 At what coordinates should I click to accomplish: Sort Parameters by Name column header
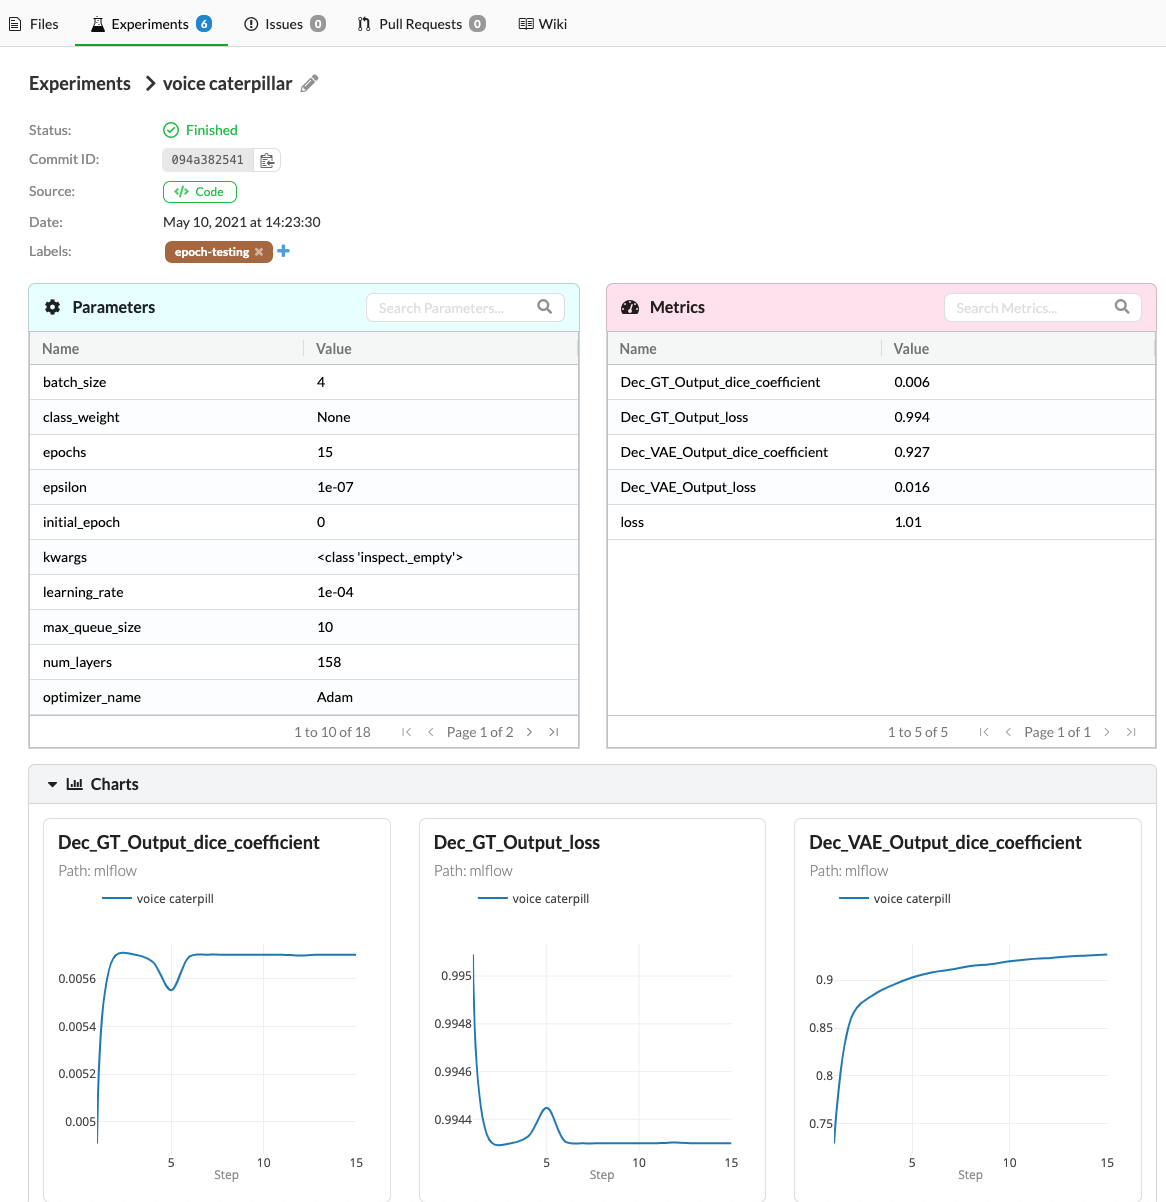(x=61, y=349)
